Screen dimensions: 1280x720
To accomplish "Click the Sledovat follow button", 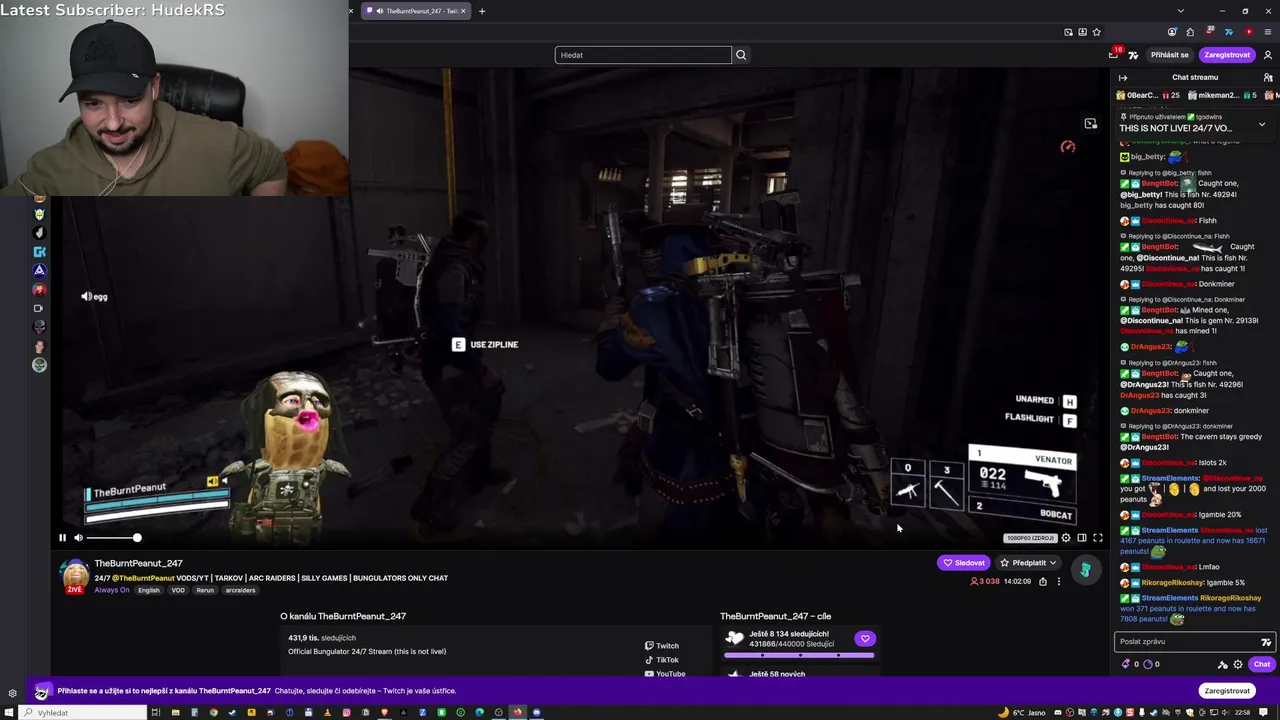I will click(x=964, y=563).
